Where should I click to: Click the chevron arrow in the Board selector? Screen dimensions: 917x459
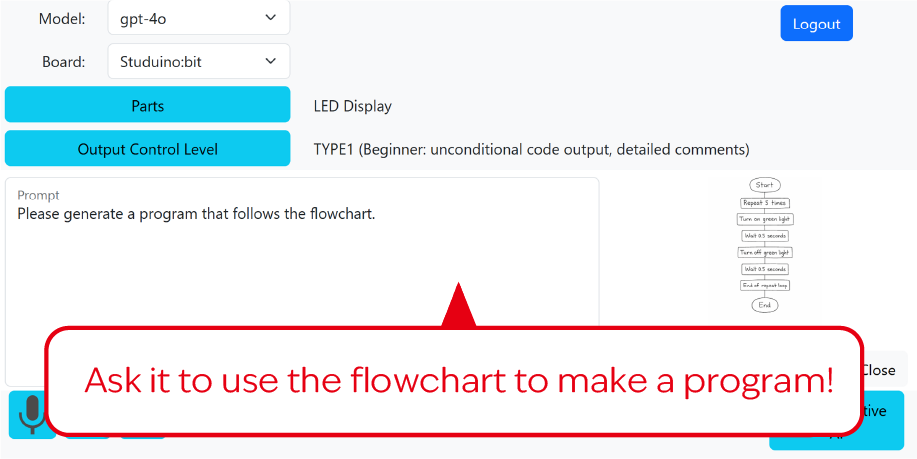click(270, 61)
